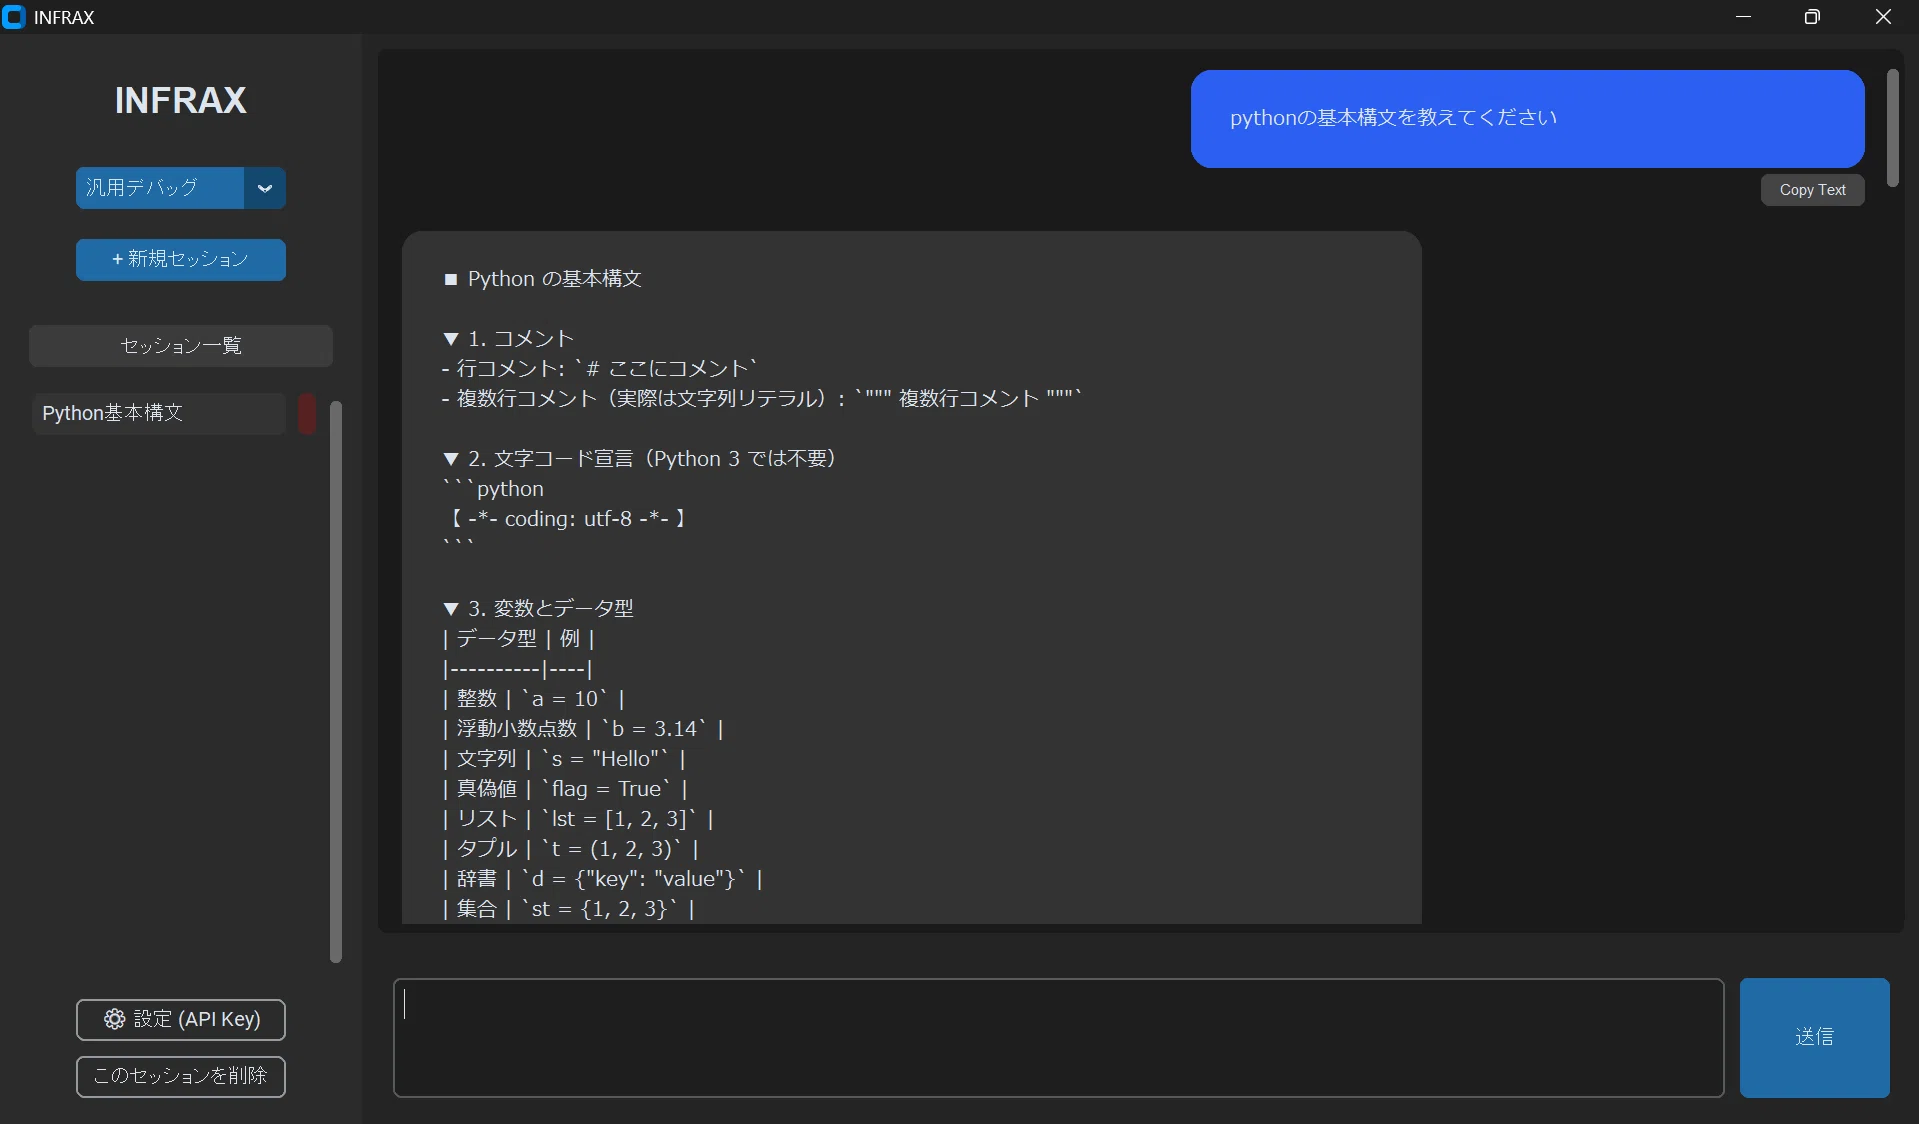
Task: Open the Python基本構文 session
Action: [159, 413]
